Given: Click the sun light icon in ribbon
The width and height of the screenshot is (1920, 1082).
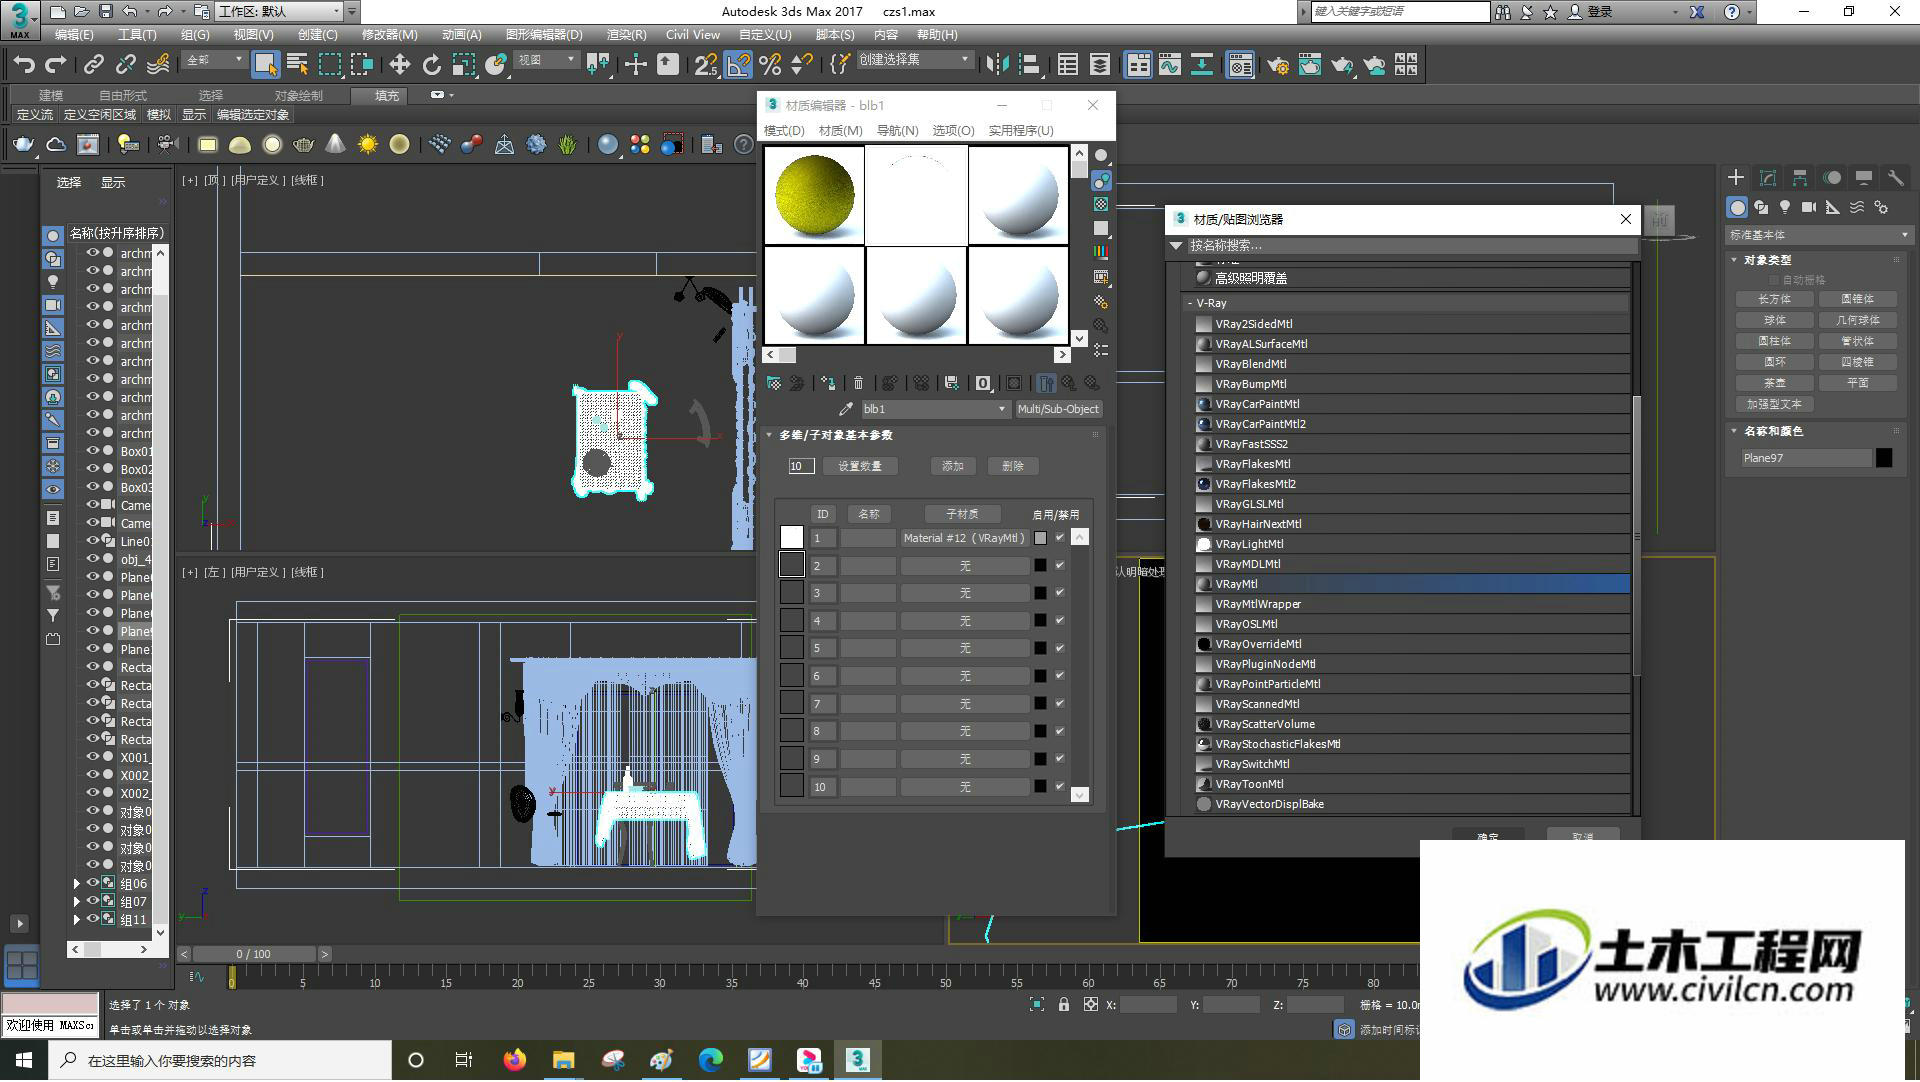Looking at the screenshot, I should click(x=367, y=145).
